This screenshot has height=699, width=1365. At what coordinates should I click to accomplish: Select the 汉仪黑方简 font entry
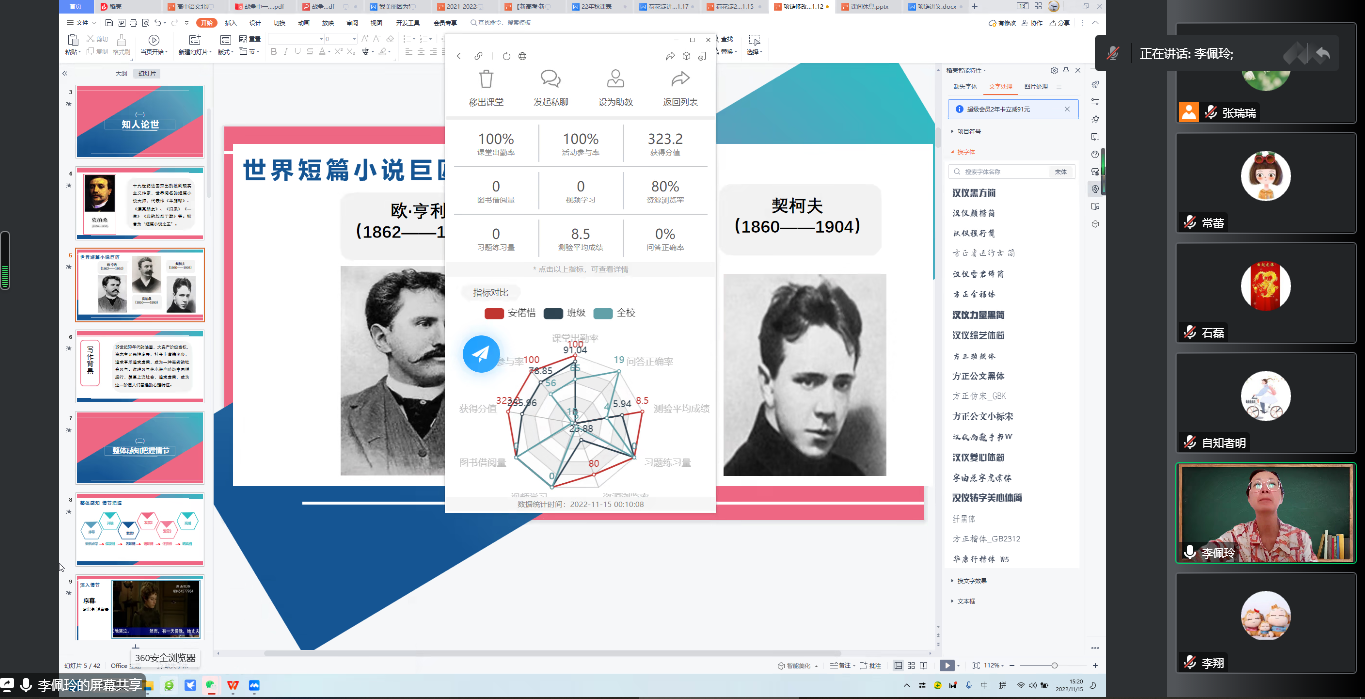[x=974, y=192]
